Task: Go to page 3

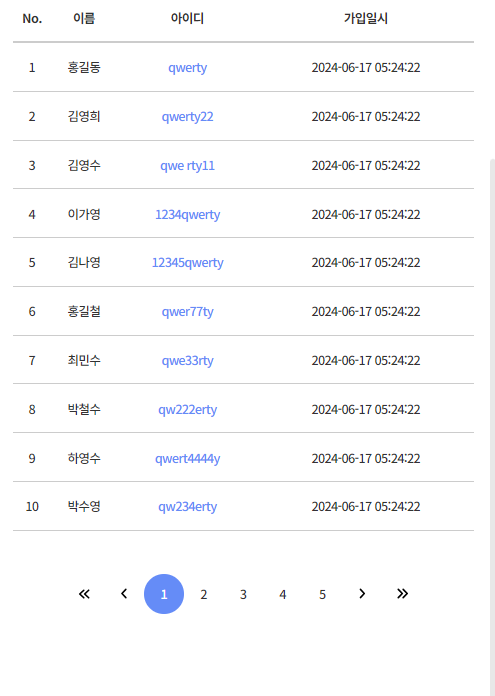Action: 243,594
